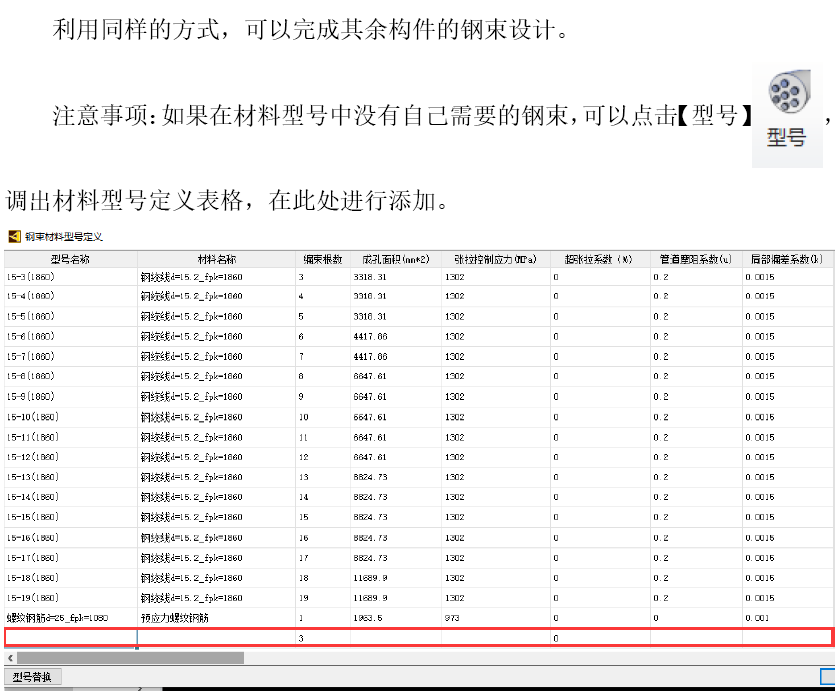Click the 0.001 deviation coefficient cell
This screenshot has width=838, height=695.
tap(787, 618)
